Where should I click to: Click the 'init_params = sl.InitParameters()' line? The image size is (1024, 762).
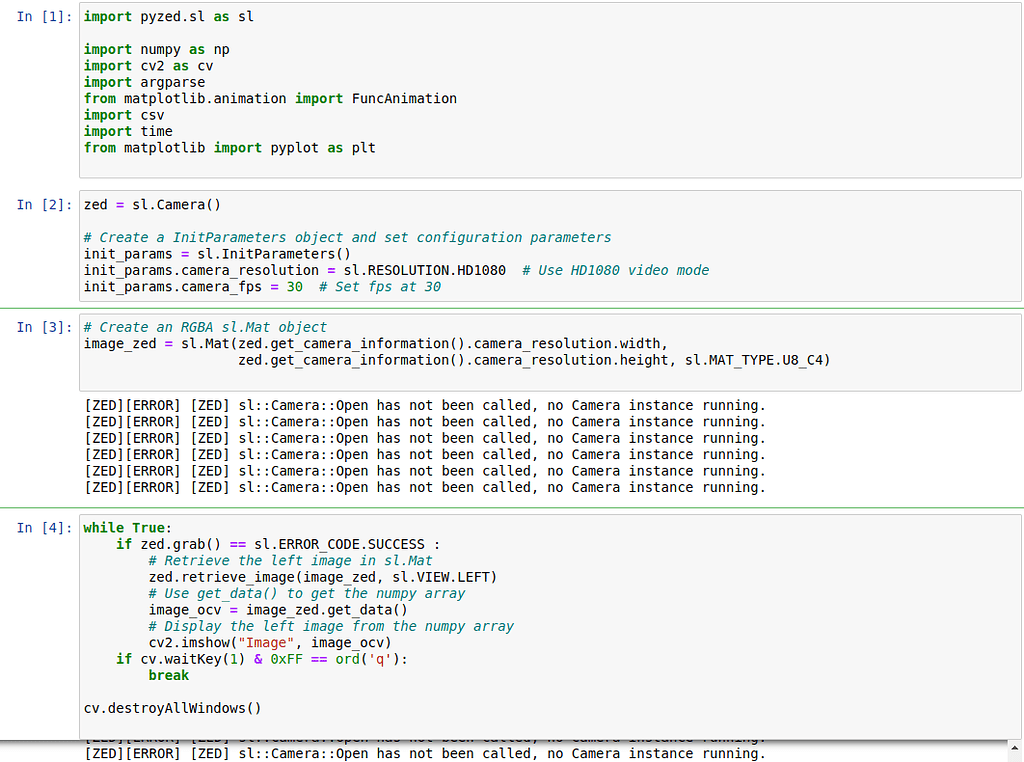[x=217, y=254]
